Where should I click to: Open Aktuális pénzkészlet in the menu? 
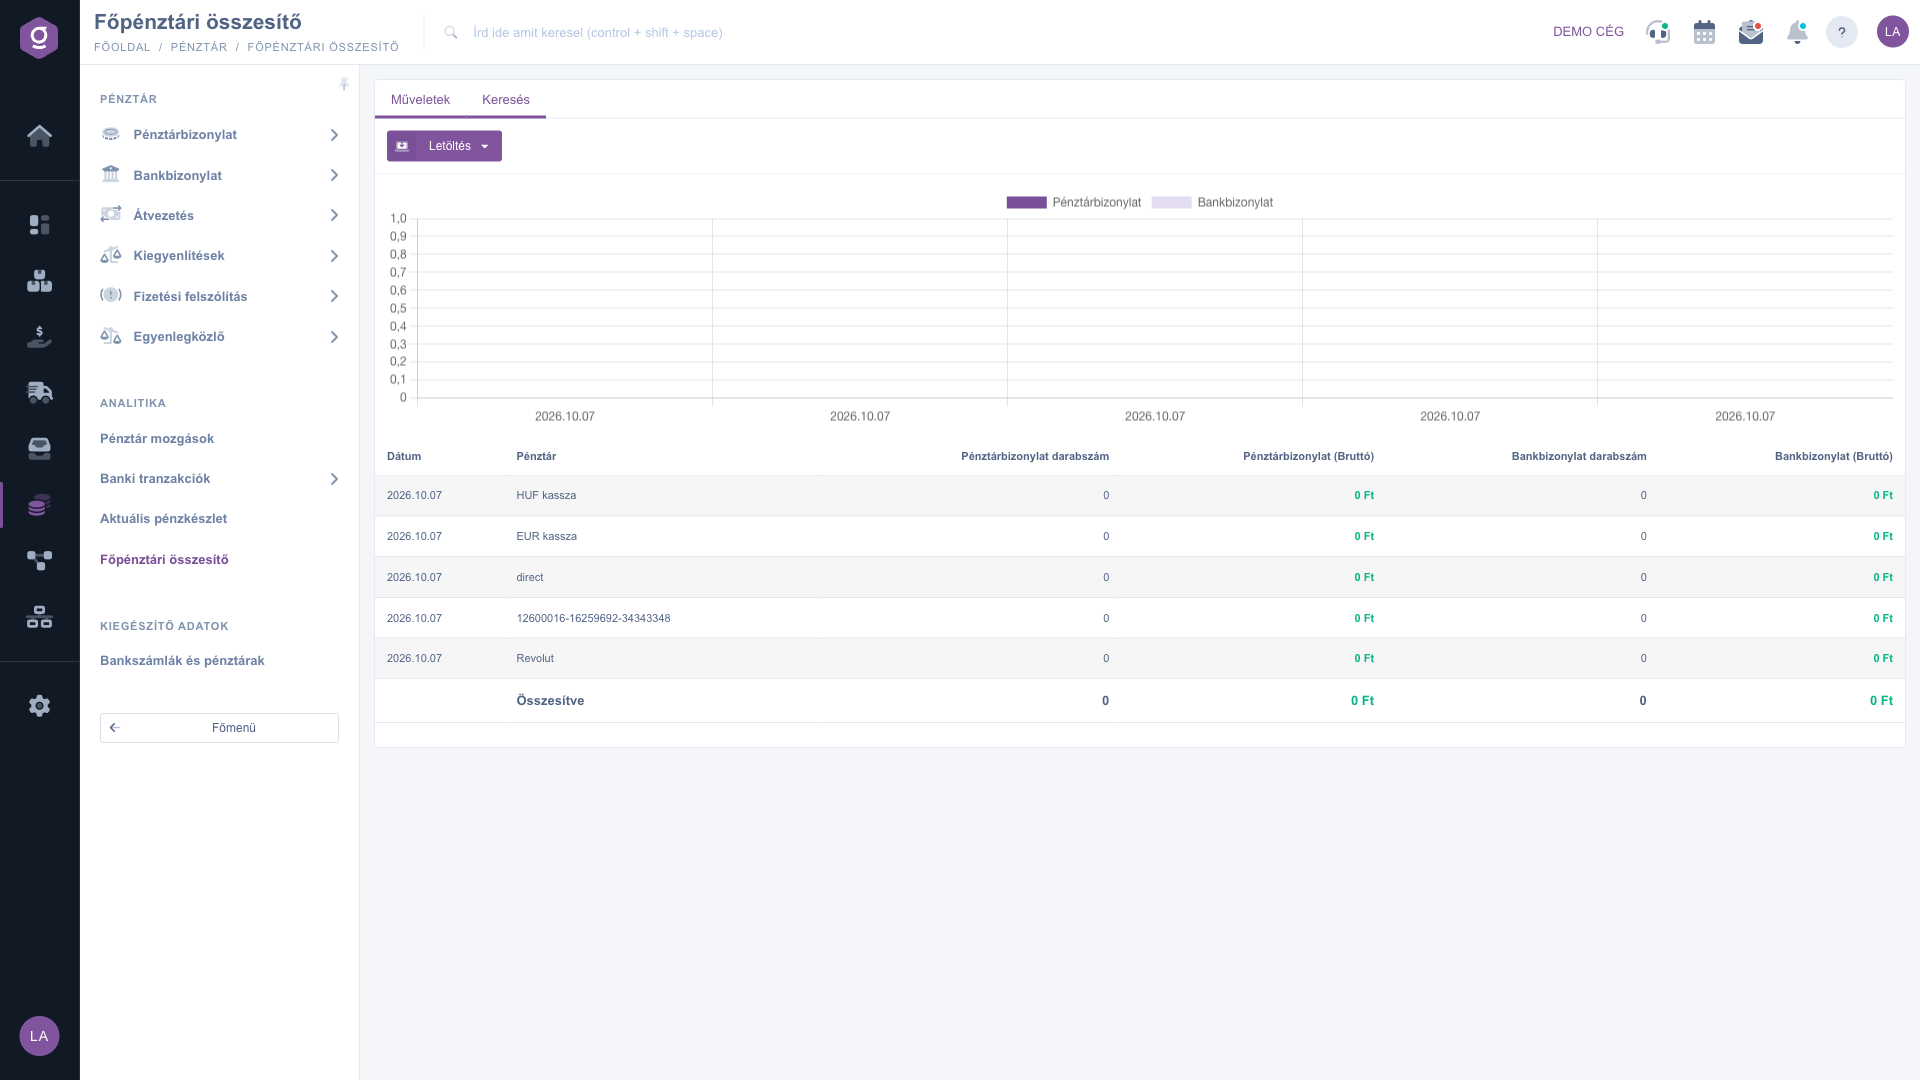pyautogui.click(x=163, y=519)
